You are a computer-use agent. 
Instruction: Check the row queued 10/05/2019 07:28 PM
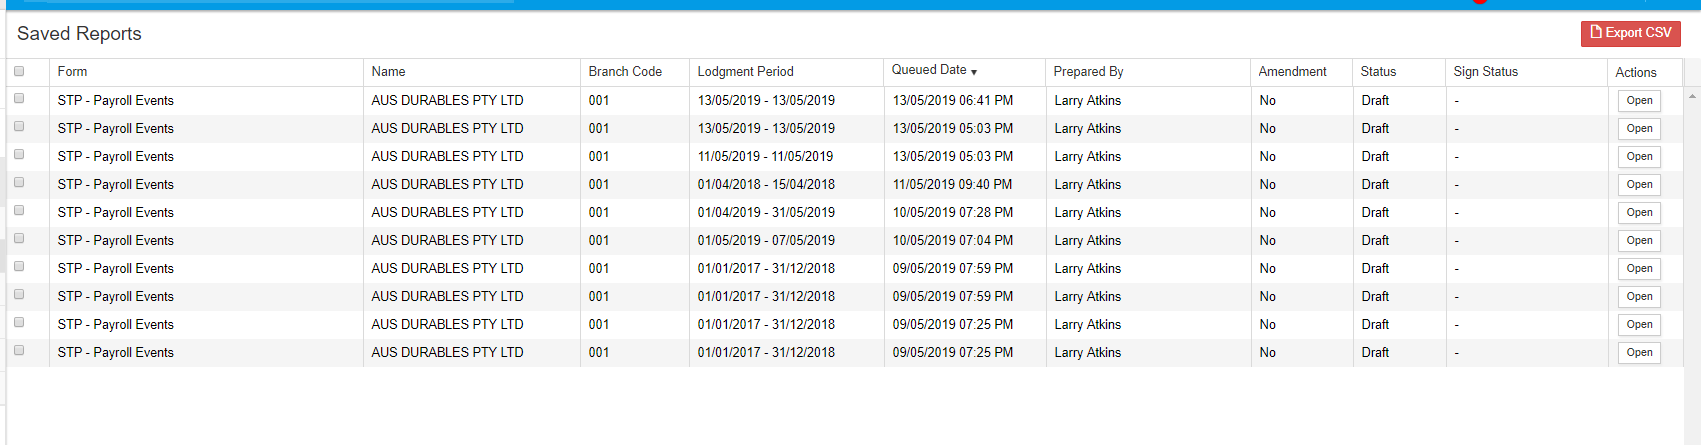[x=19, y=211]
